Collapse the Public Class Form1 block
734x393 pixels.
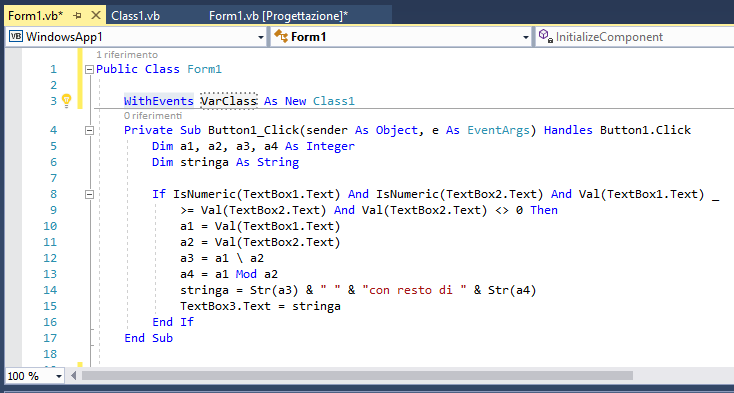(89, 70)
